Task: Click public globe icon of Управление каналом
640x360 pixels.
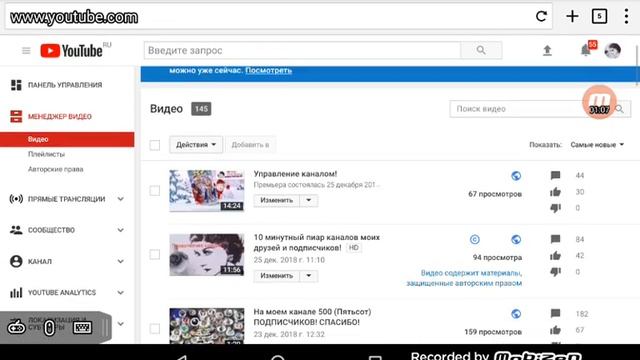Action: coord(516,176)
